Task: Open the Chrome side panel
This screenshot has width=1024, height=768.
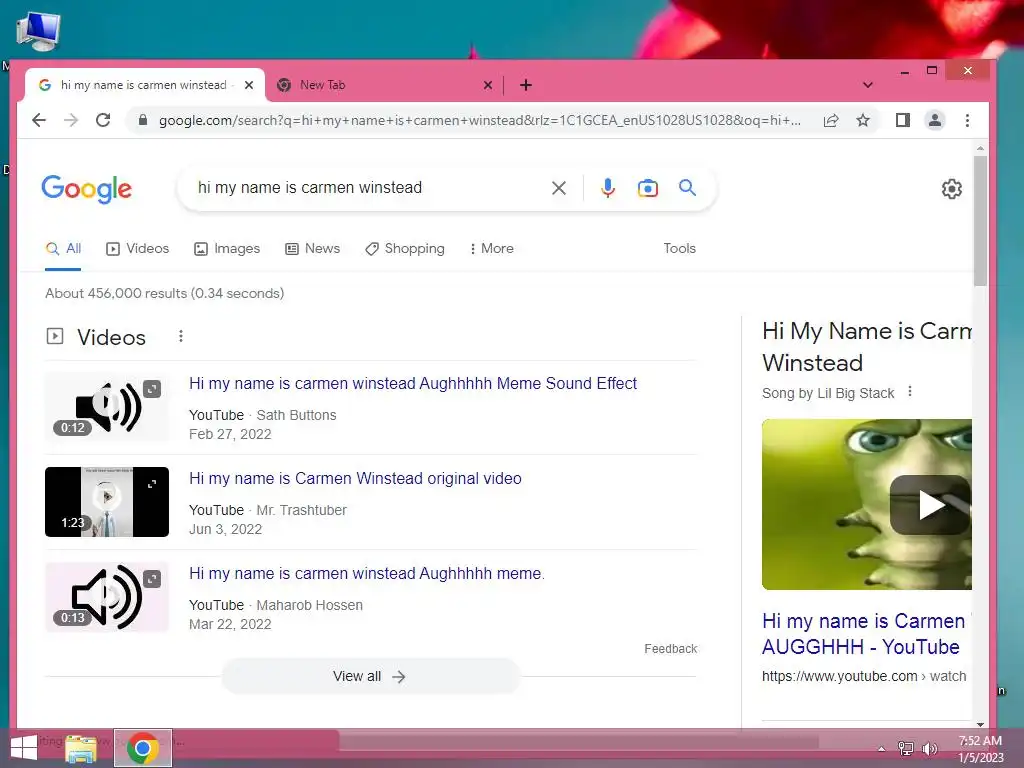Action: 903,120
